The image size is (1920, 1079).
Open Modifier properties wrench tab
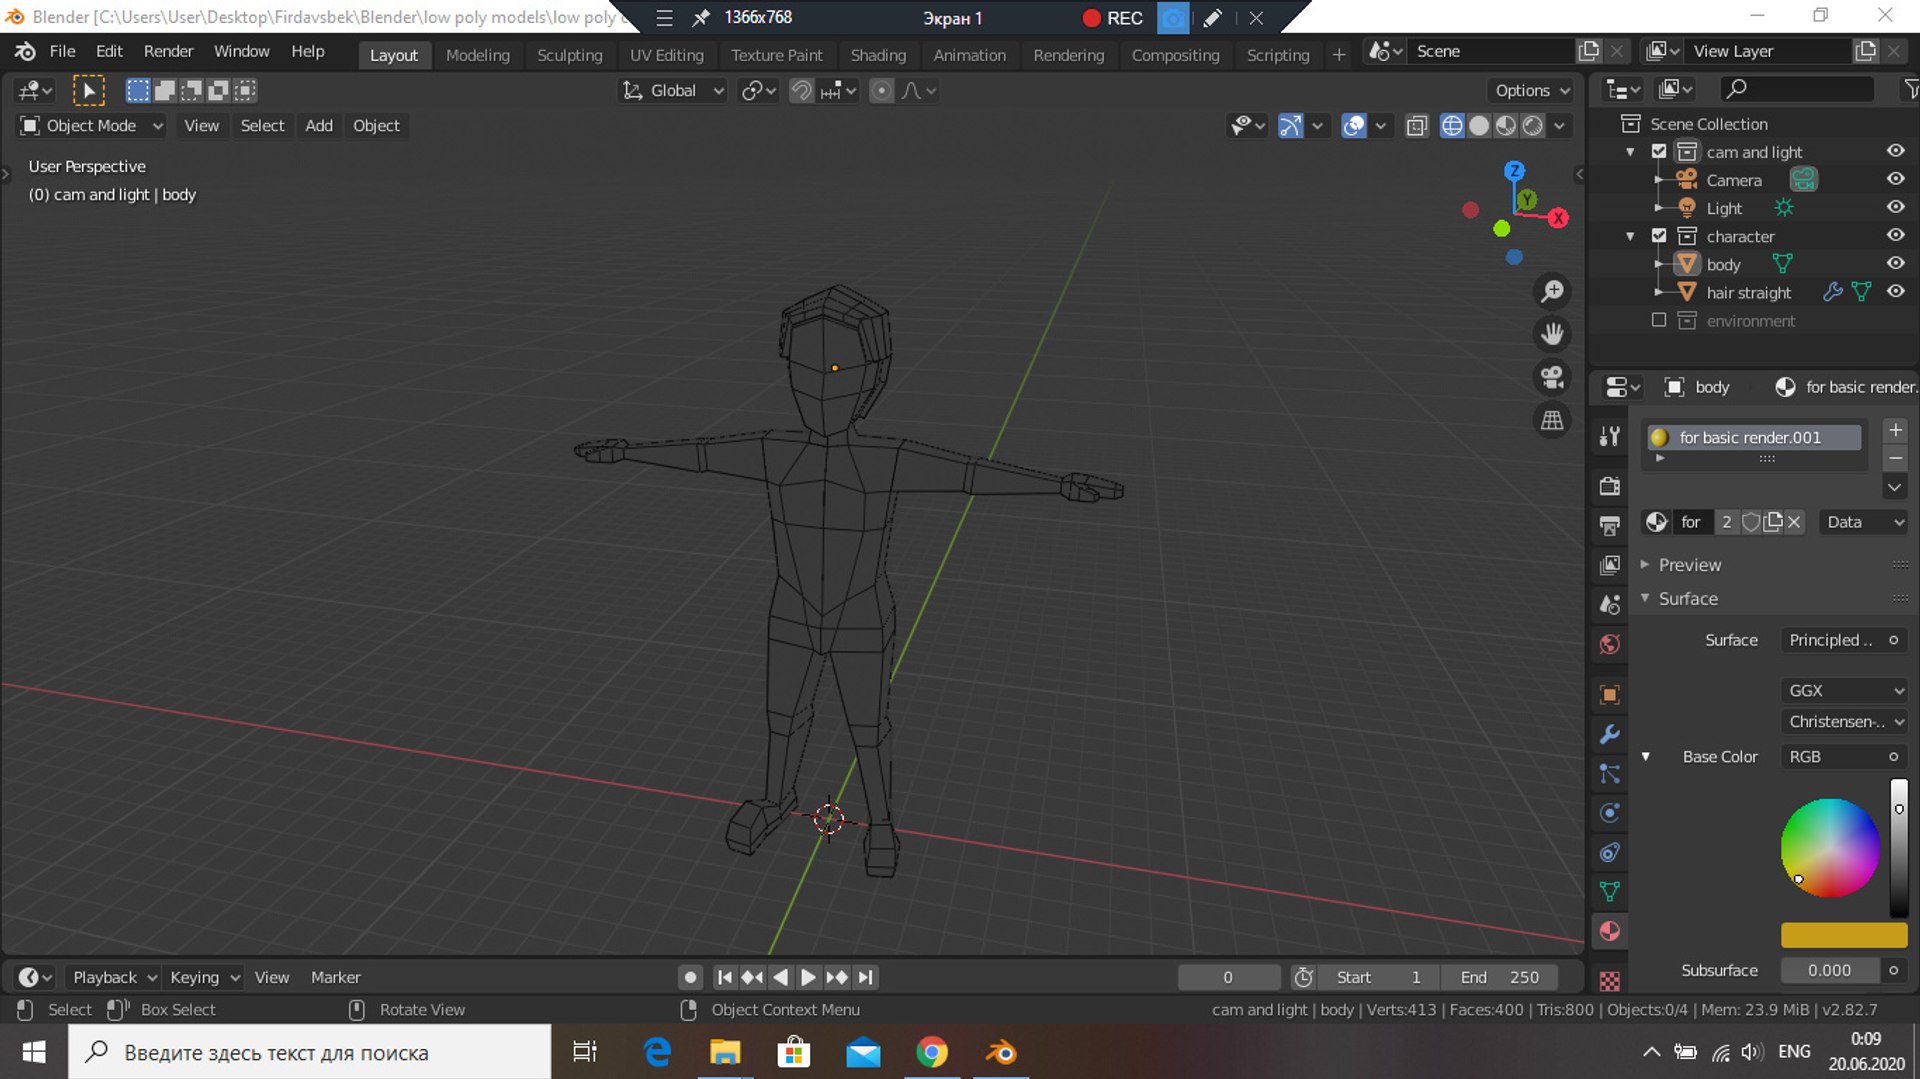[1609, 734]
